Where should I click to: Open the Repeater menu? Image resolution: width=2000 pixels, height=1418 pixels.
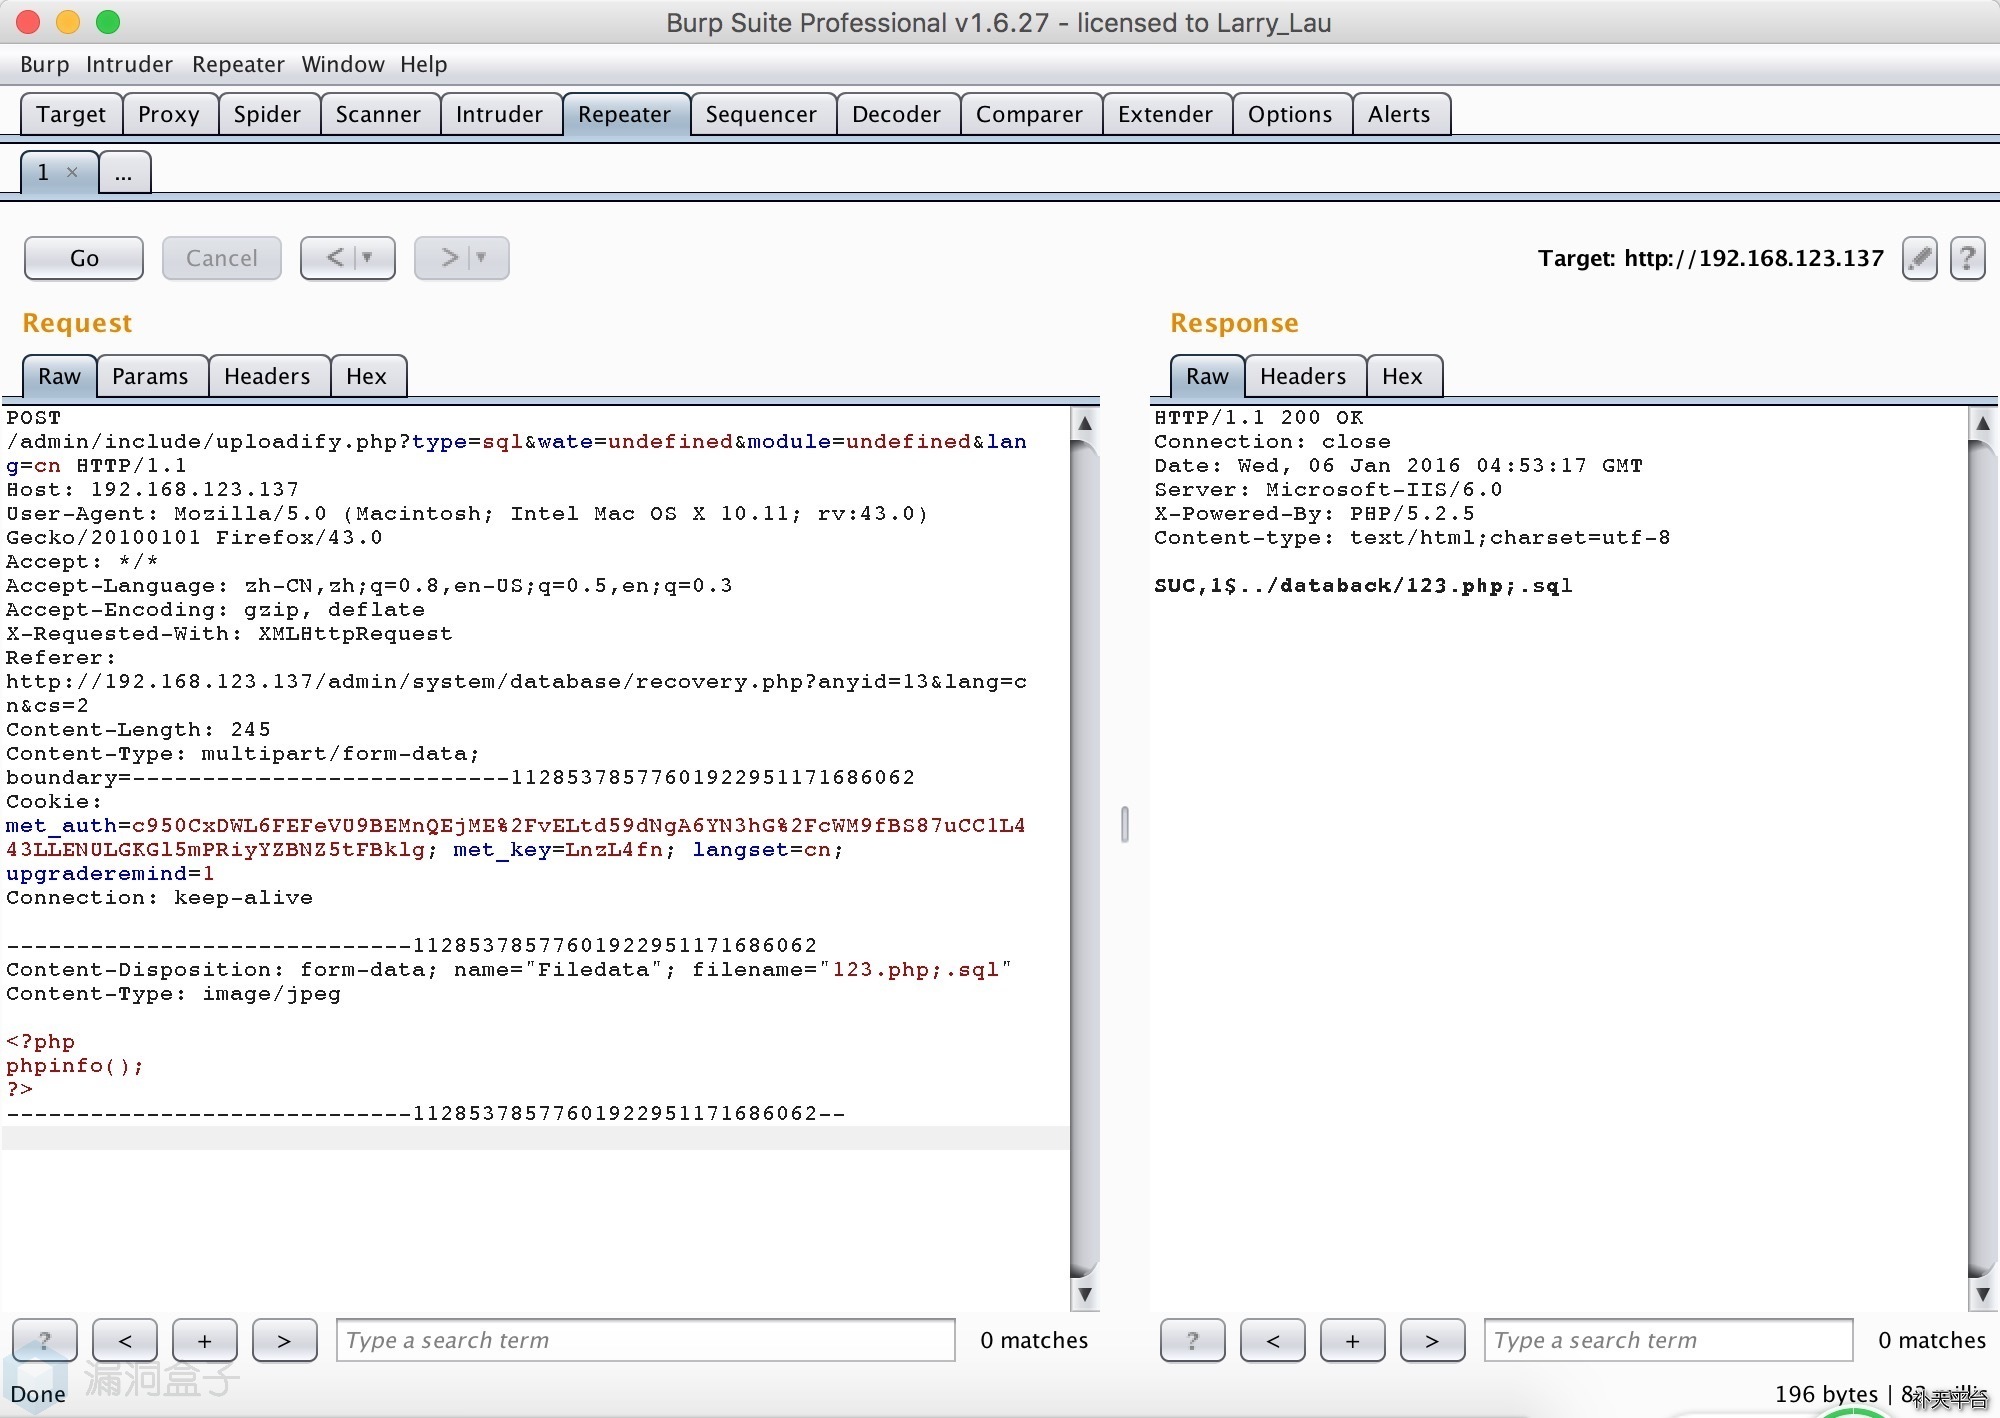[x=239, y=64]
